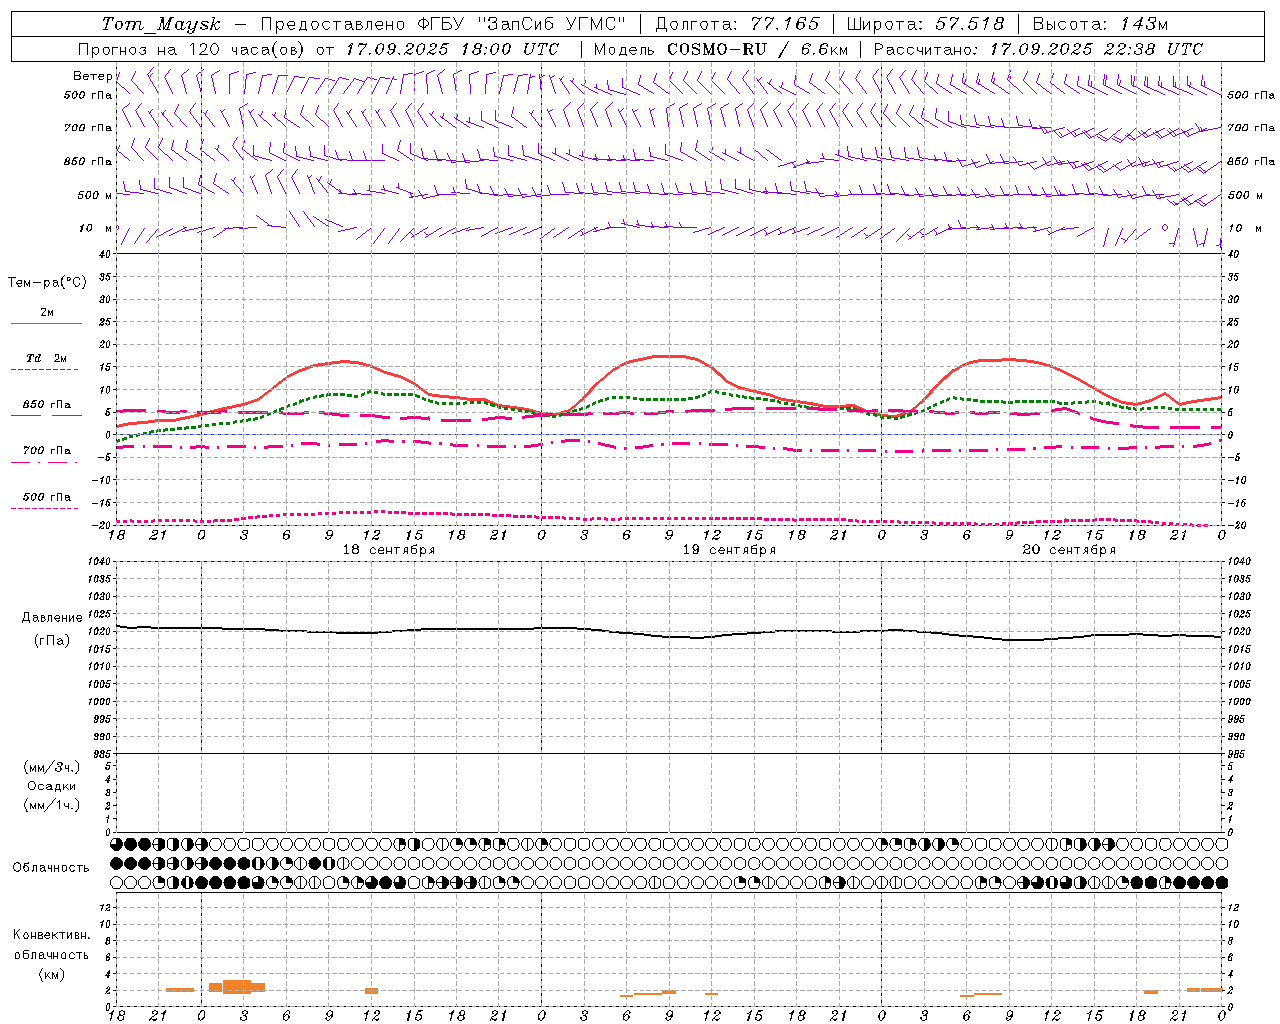Click the Конвективн. облачность panel label

point(51,954)
